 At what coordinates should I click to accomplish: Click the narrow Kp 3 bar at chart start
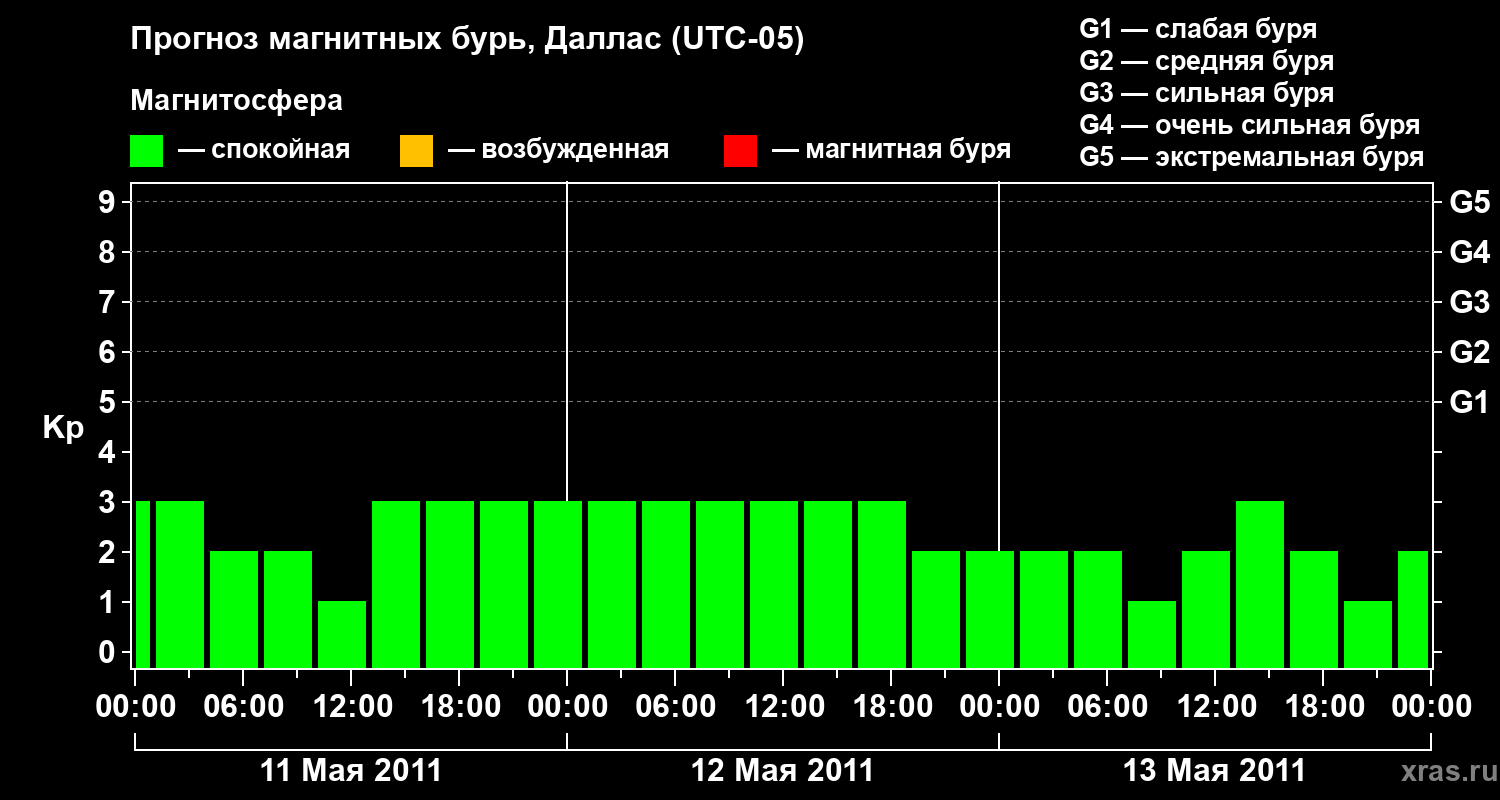click(x=142, y=584)
